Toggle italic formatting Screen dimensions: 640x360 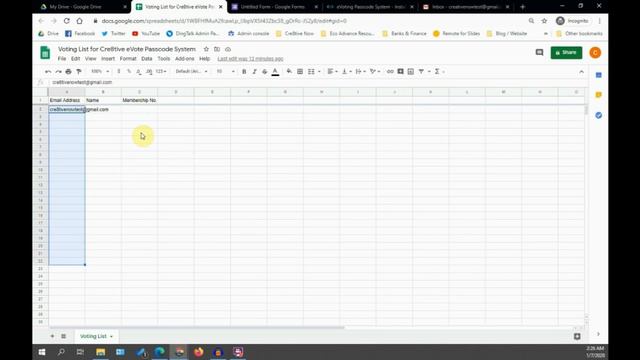tap(254, 71)
